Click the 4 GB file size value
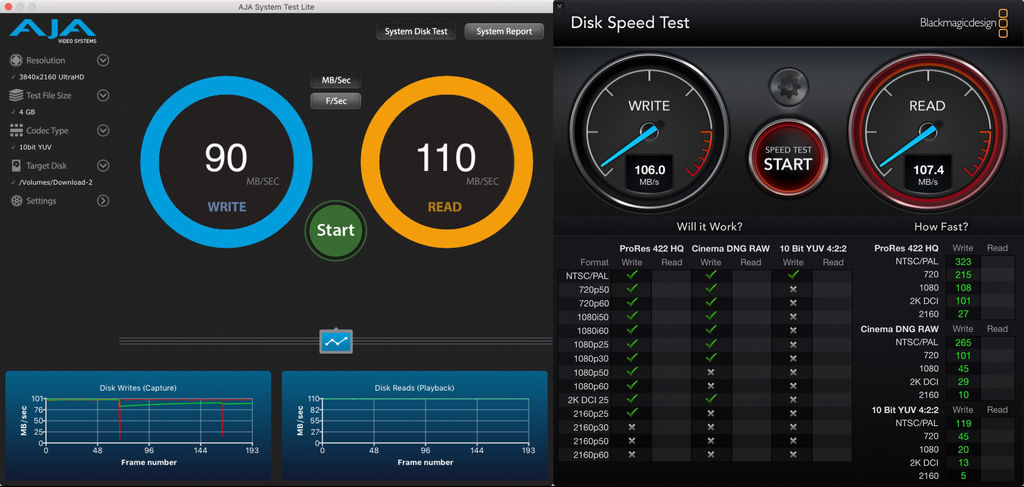1024x487 pixels. point(27,112)
